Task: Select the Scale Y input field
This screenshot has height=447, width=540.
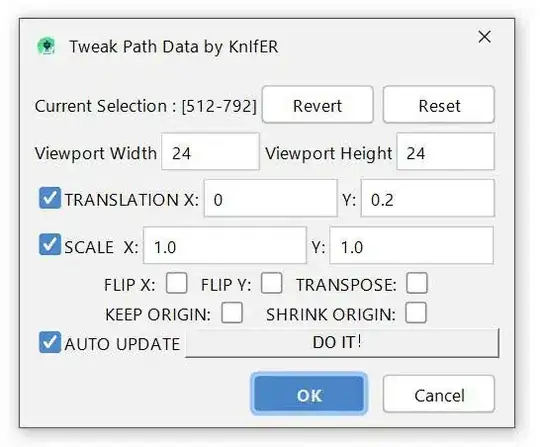Action: 412,245
